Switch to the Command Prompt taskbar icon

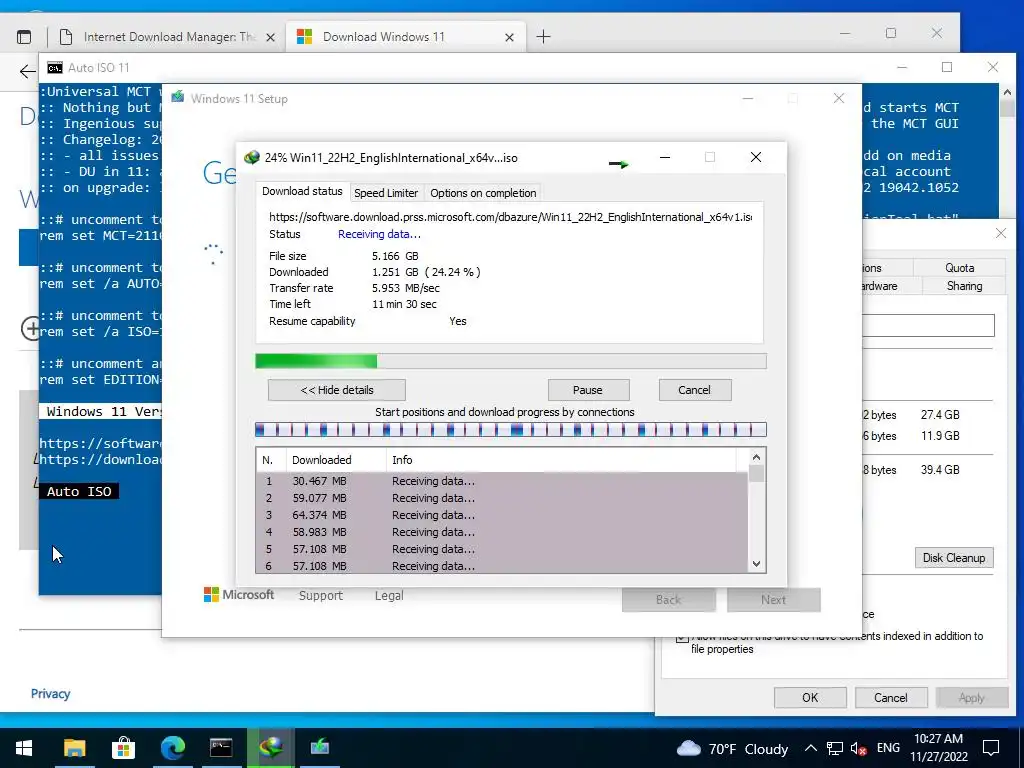click(x=221, y=748)
